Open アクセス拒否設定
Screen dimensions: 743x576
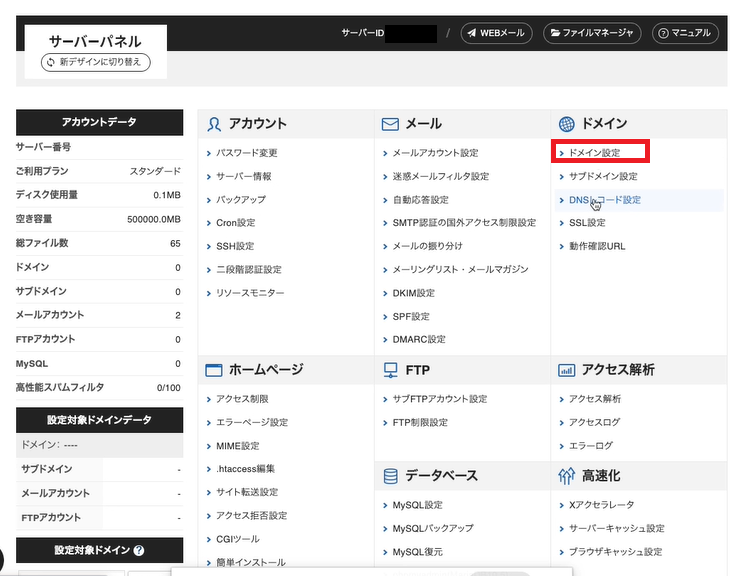click(252, 515)
